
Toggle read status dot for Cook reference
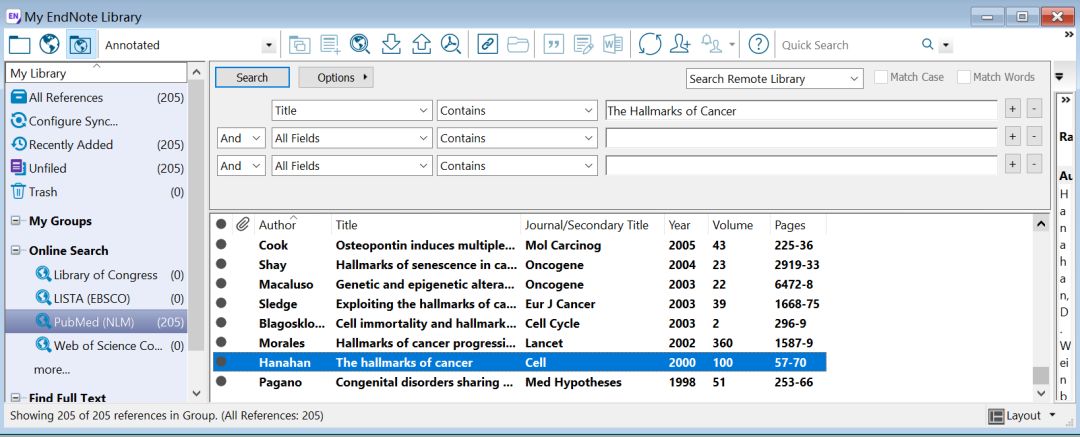[221, 244]
